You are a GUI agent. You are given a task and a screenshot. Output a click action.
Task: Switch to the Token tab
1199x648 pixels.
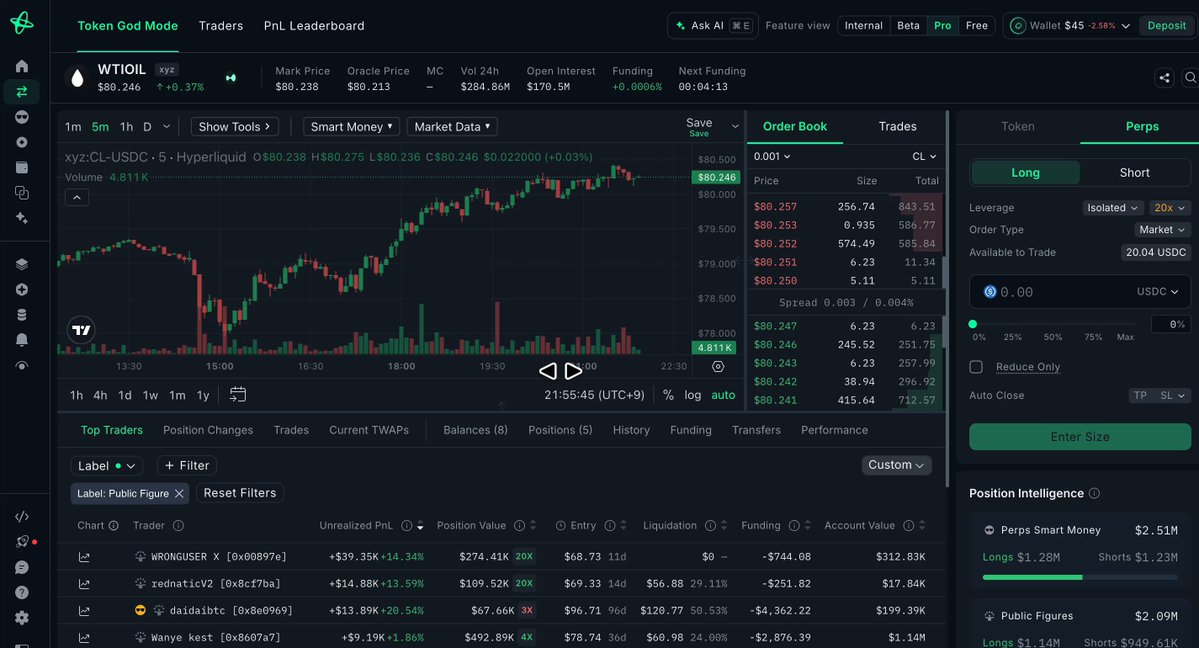(x=1018, y=126)
